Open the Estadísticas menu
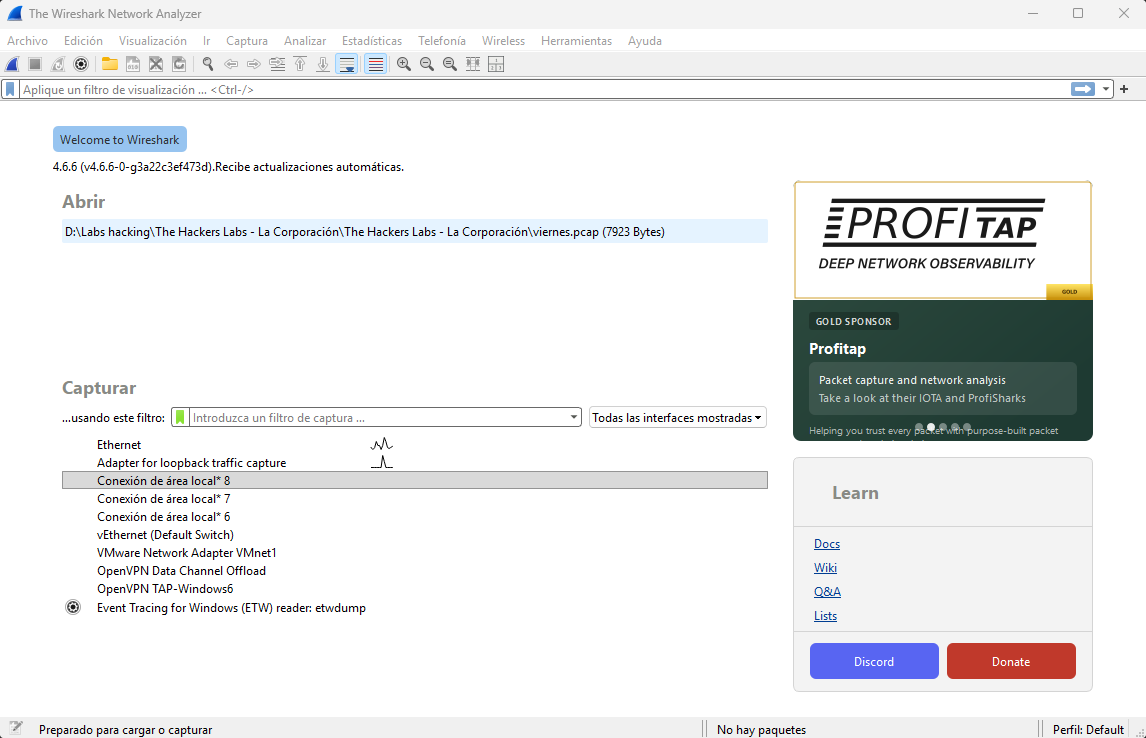1146x738 pixels. tap(372, 41)
